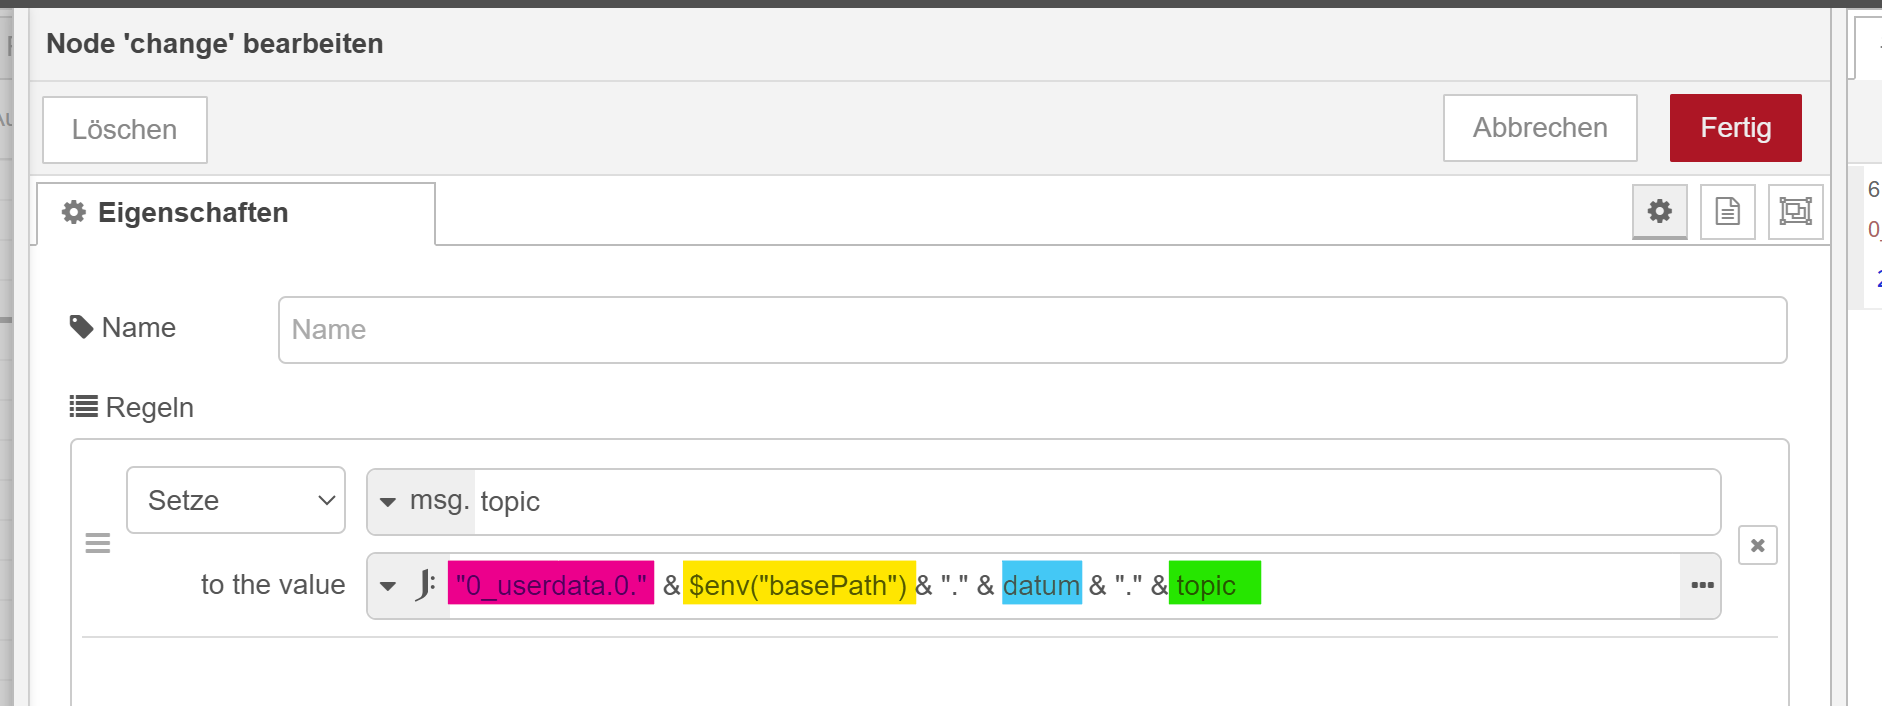Remove the rule with the x button

click(x=1757, y=546)
